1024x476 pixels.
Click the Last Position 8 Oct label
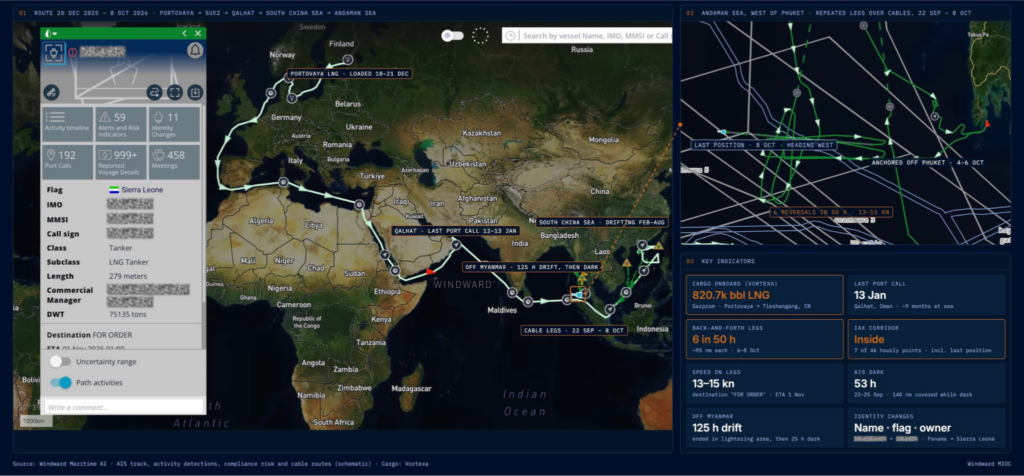[764, 145]
